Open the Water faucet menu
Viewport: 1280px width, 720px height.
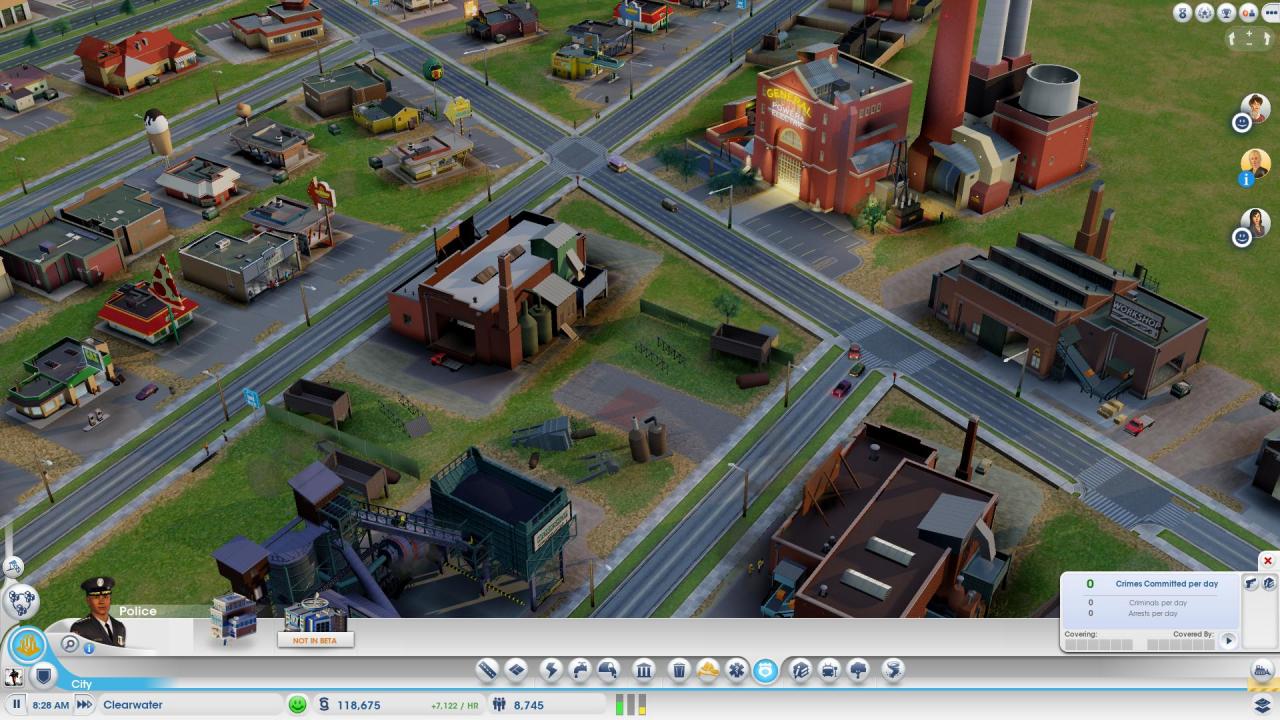(x=579, y=670)
